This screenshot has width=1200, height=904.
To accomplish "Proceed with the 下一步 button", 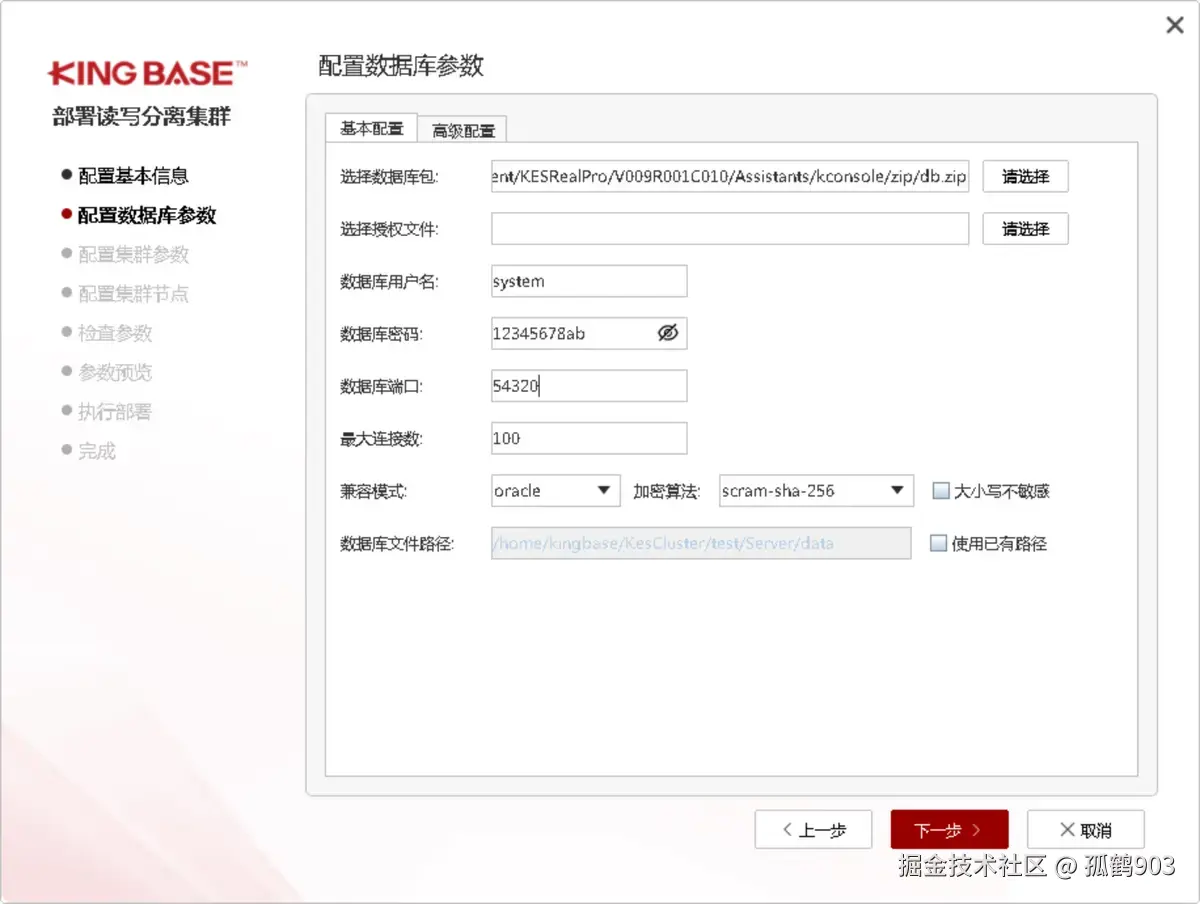I will [949, 830].
